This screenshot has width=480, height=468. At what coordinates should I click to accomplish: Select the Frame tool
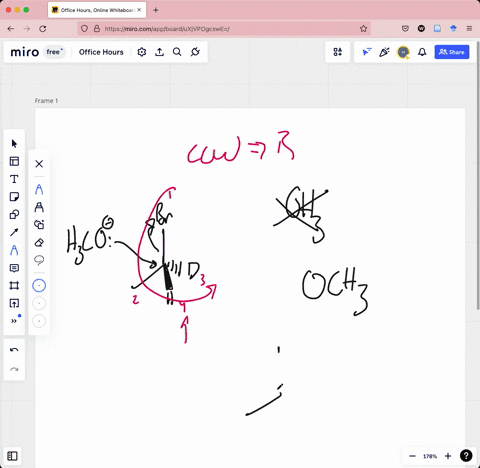[x=14, y=286]
